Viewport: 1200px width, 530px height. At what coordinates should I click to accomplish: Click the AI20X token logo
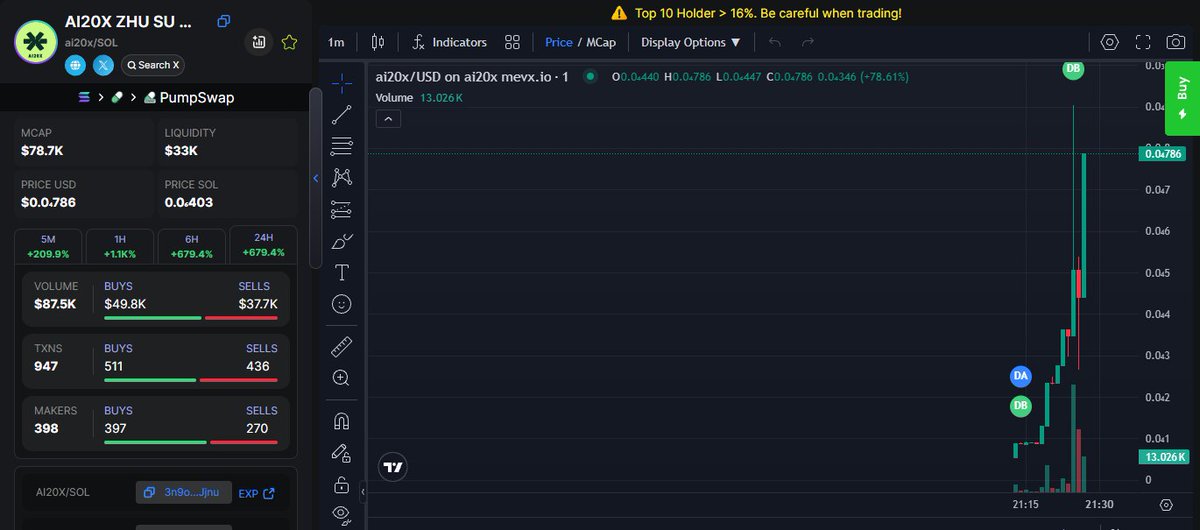pos(35,42)
